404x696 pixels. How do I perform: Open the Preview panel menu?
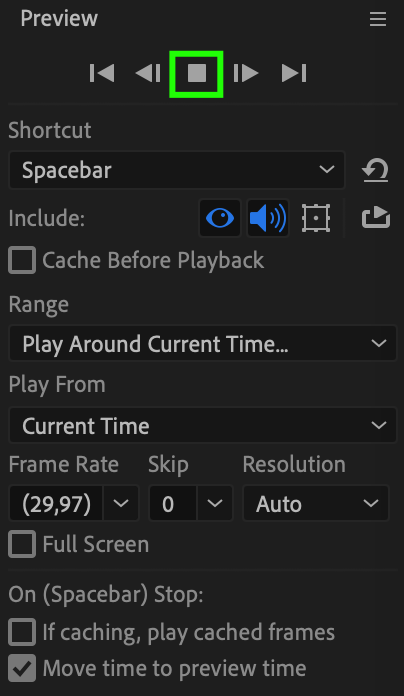click(x=378, y=19)
